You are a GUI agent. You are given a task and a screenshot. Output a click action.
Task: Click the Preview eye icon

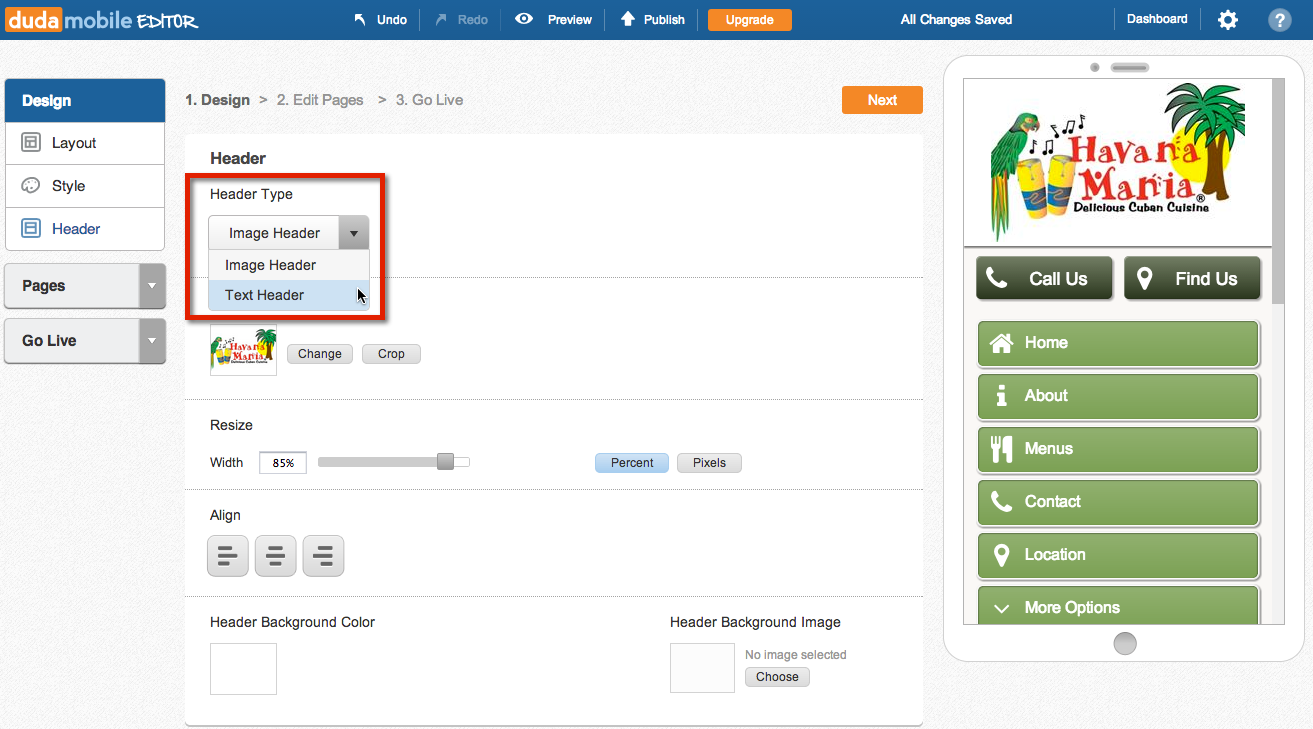523,19
